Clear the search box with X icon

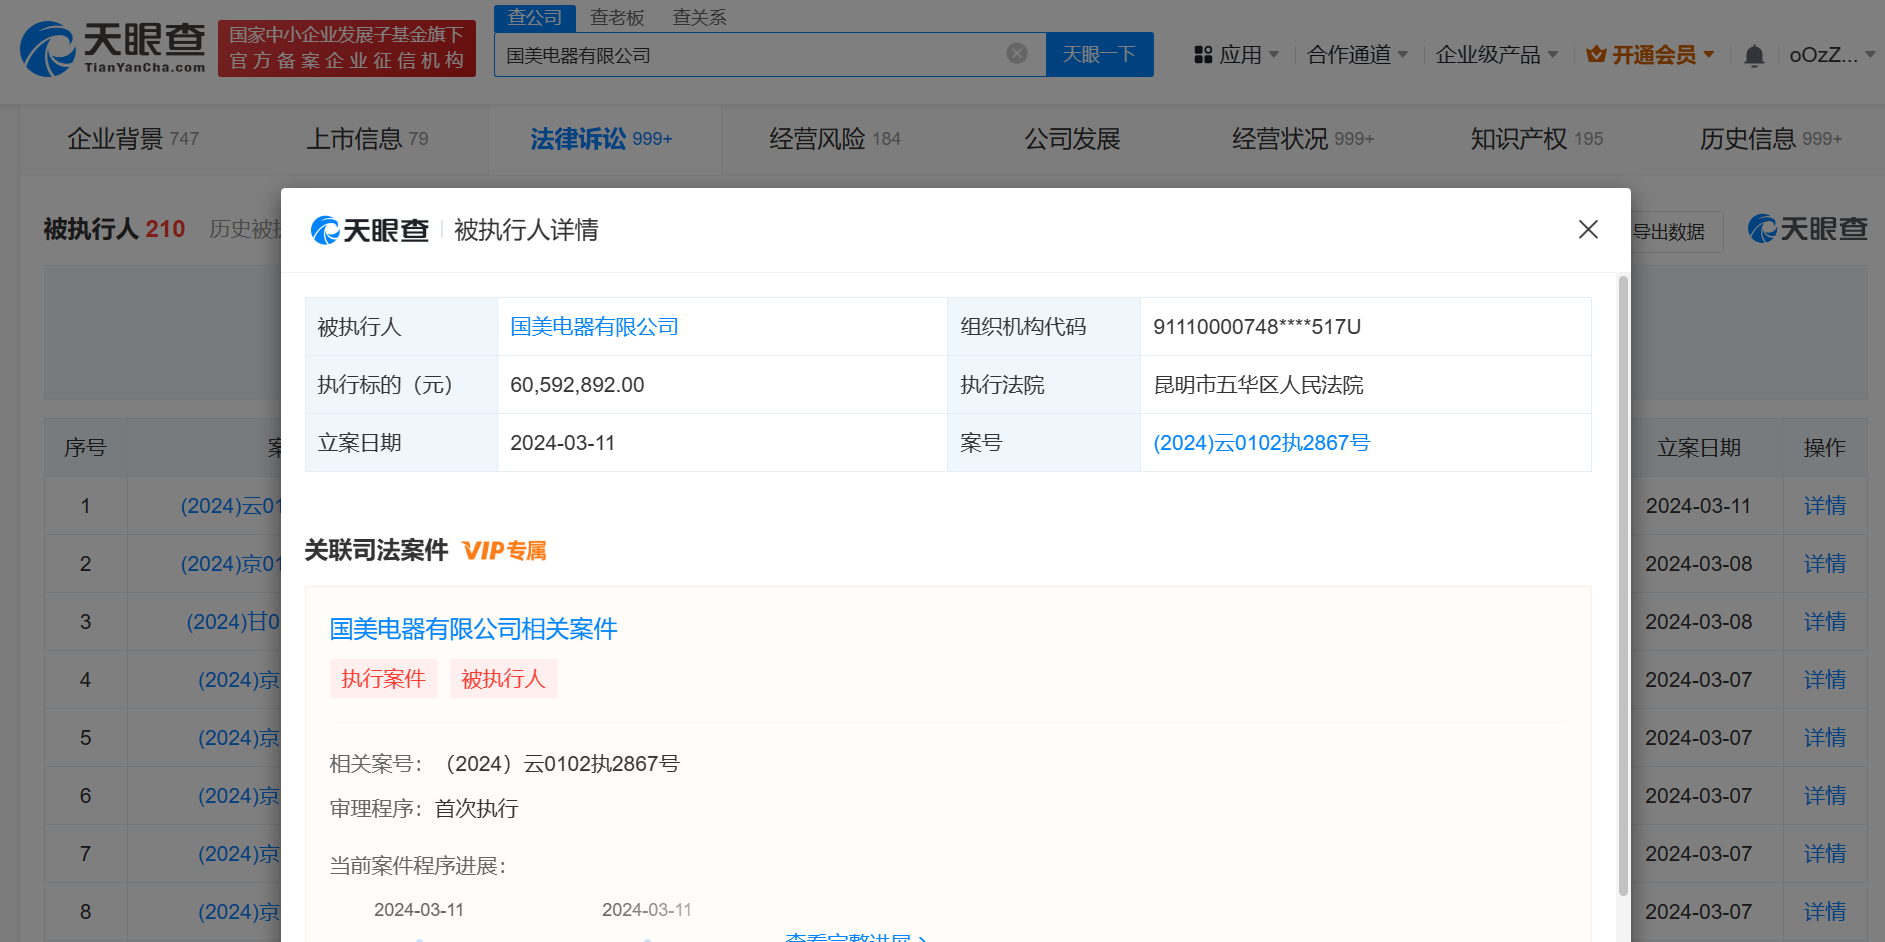click(x=1017, y=54)
